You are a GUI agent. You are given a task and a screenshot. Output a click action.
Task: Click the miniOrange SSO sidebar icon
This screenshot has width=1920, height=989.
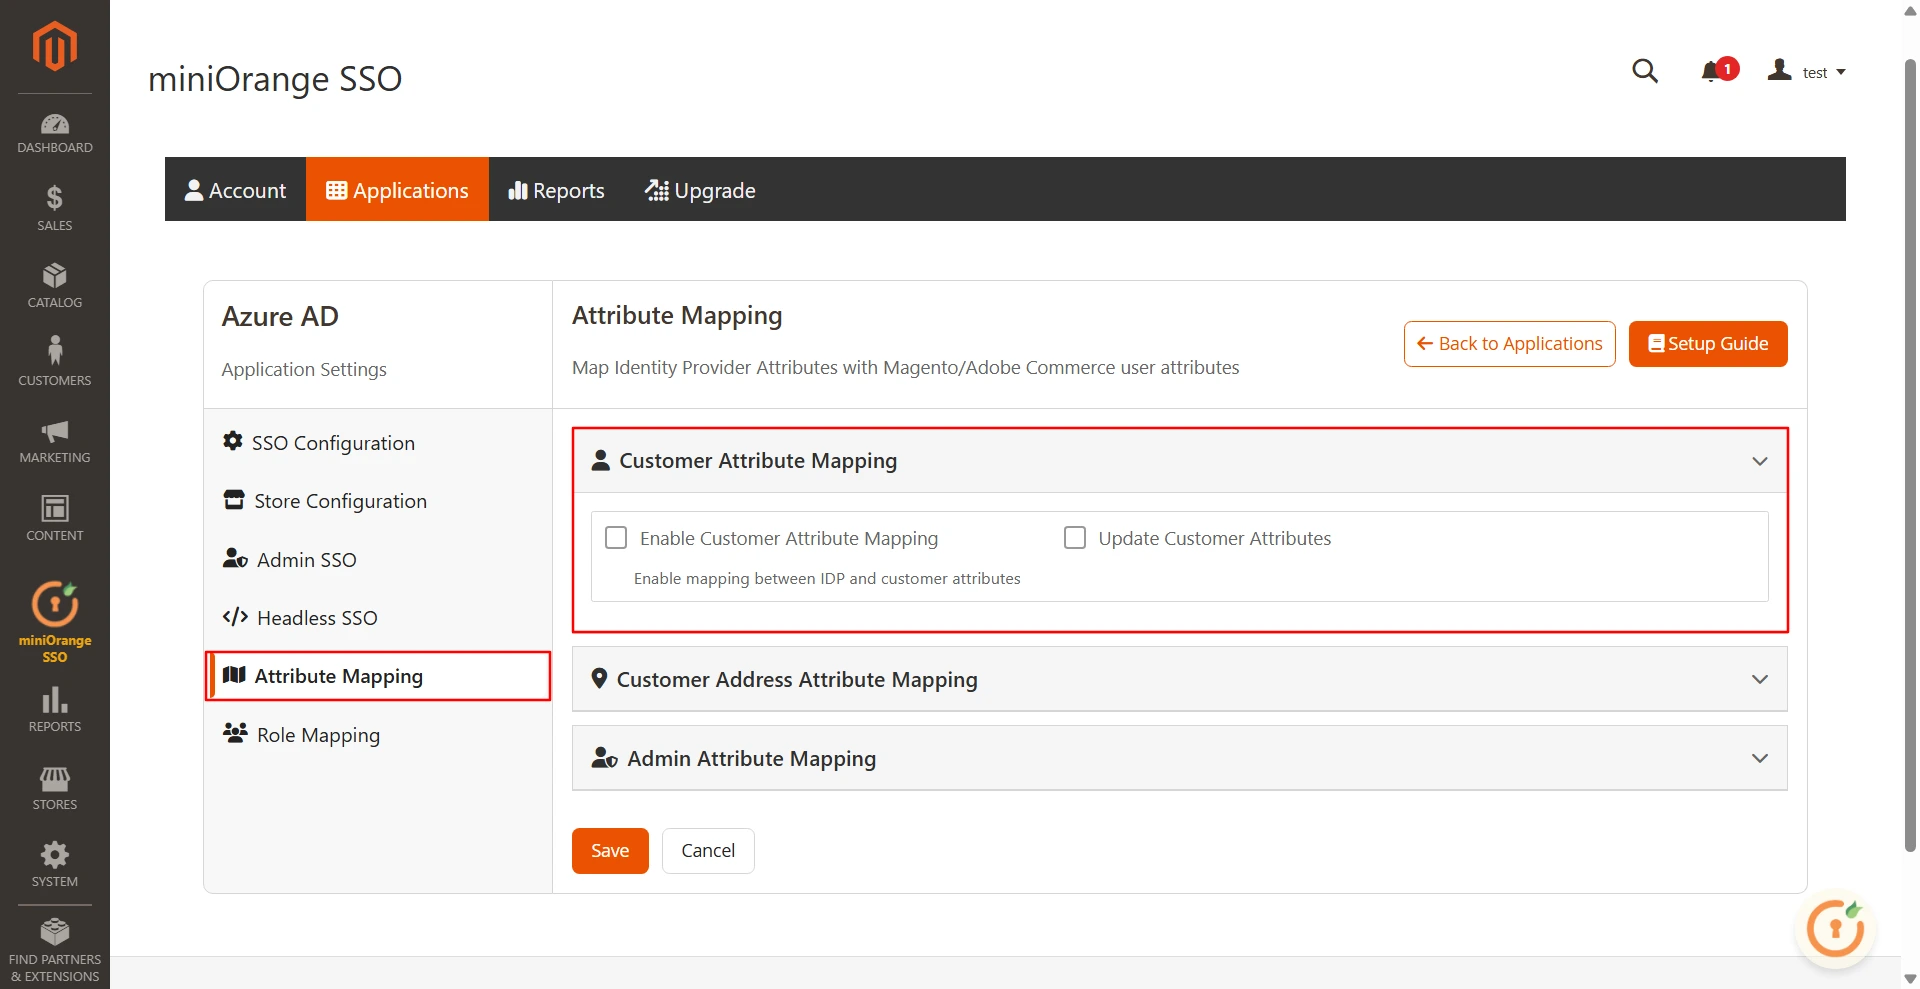54,613
